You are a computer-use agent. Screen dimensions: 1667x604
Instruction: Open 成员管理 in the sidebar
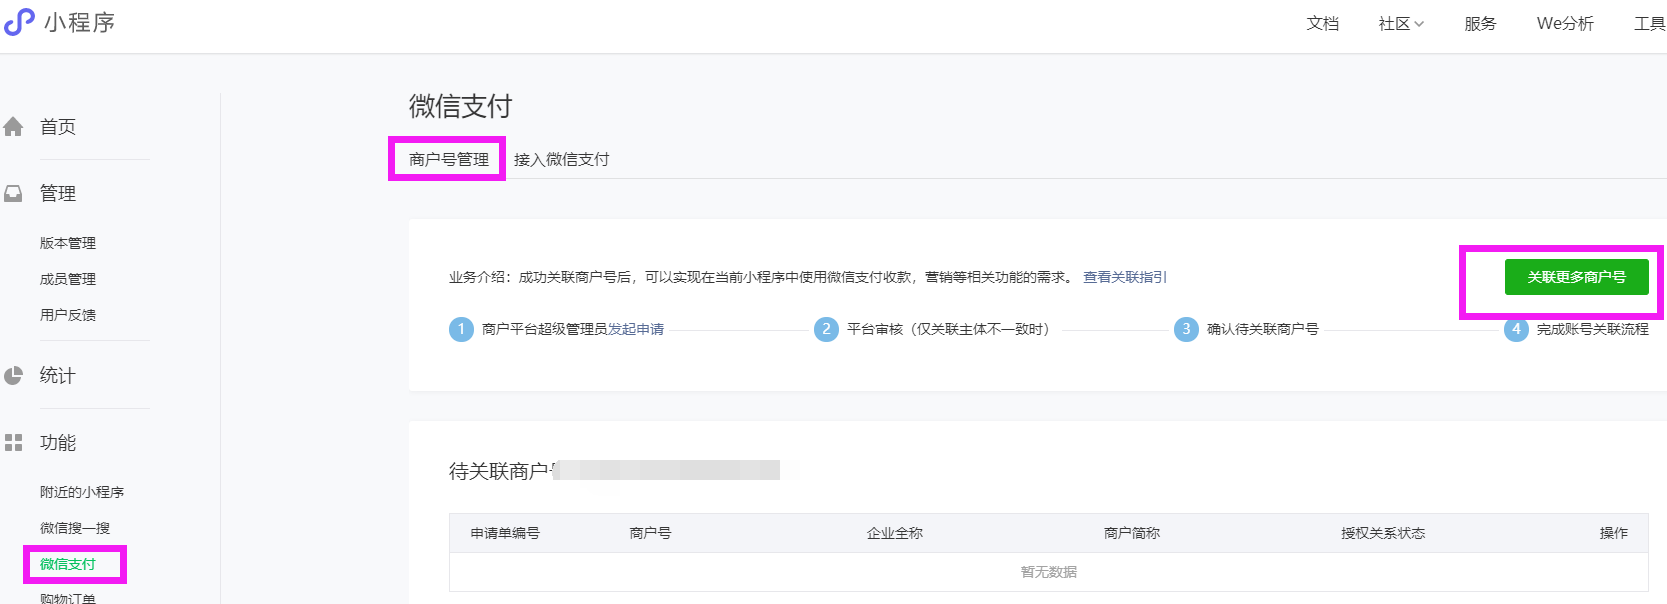click(x=68, y=279)
